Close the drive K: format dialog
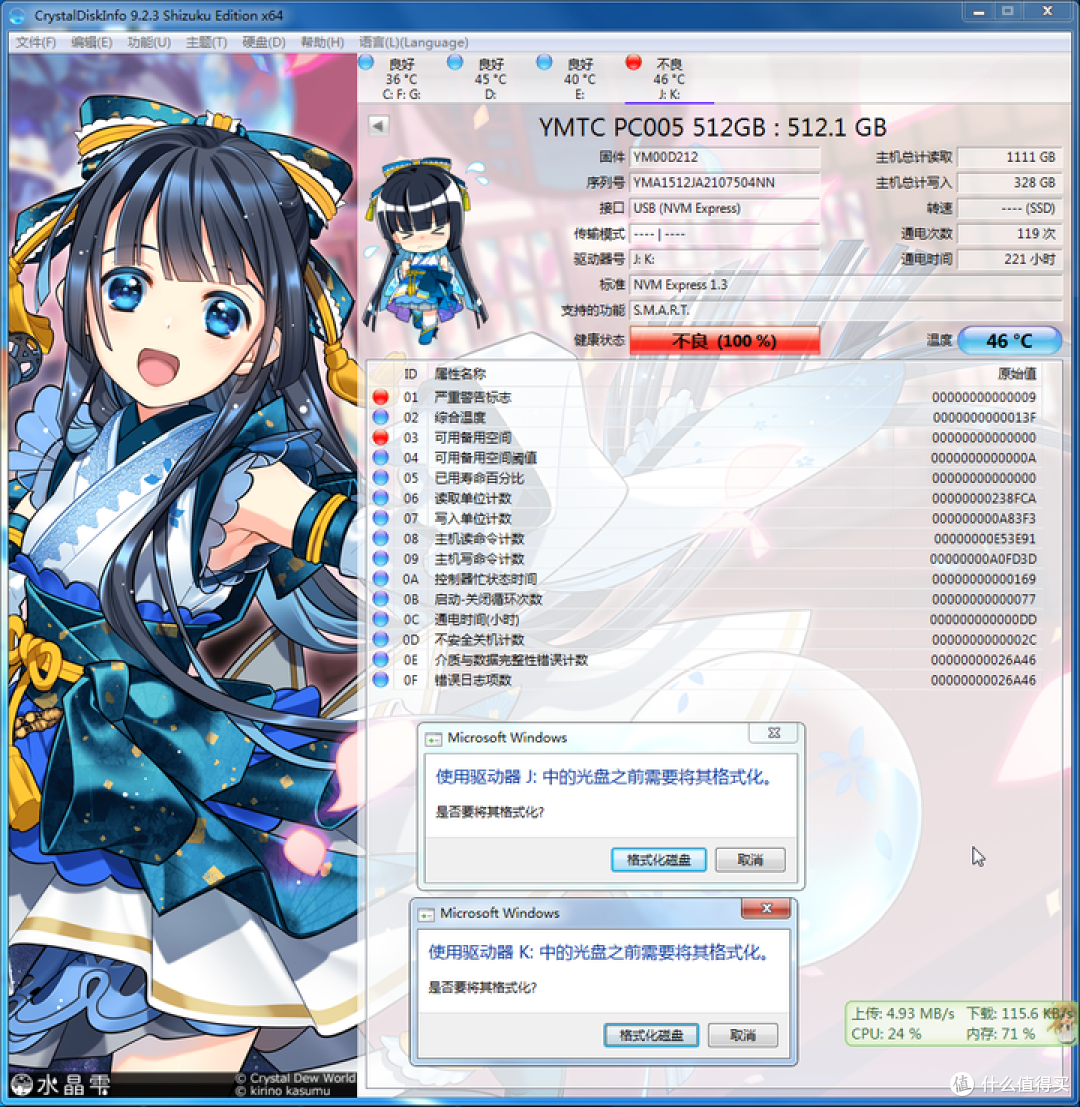The height and width of the screenshot is (1107, 1080). (x=766, y=909)
